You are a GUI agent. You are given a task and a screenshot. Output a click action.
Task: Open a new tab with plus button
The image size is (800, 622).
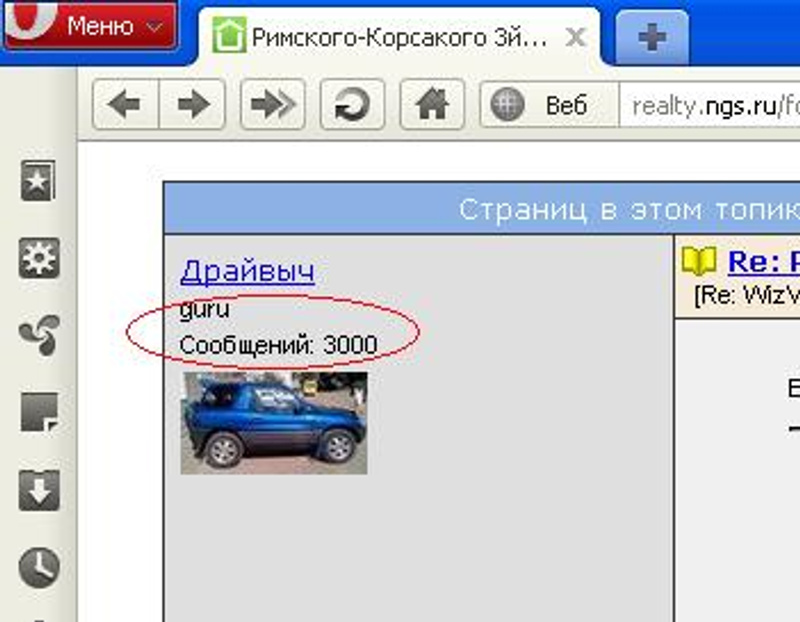click(652, 37)
